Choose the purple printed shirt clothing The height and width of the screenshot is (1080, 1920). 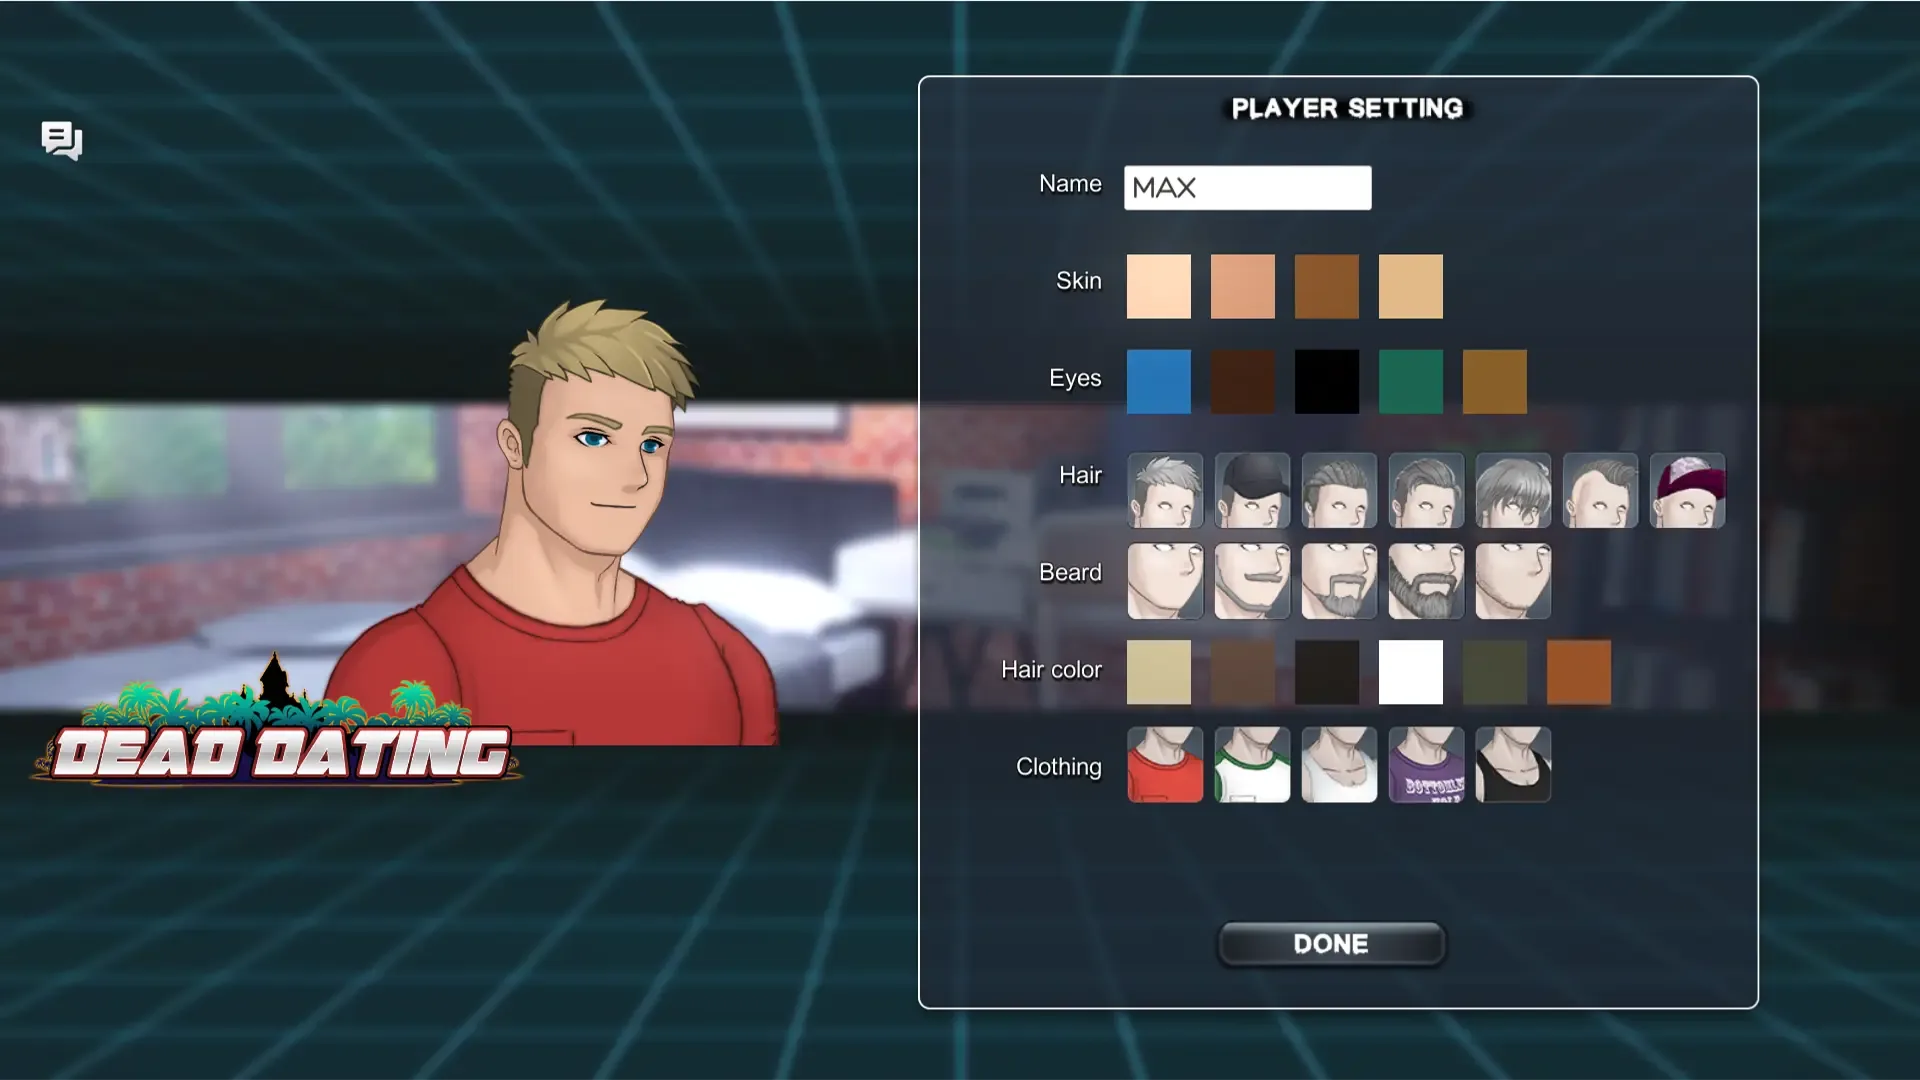[1426, 765]
